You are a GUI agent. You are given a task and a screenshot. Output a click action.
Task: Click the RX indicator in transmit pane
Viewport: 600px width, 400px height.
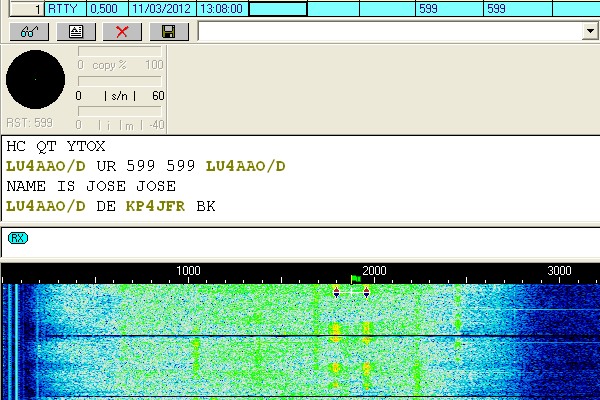(18, 238)
